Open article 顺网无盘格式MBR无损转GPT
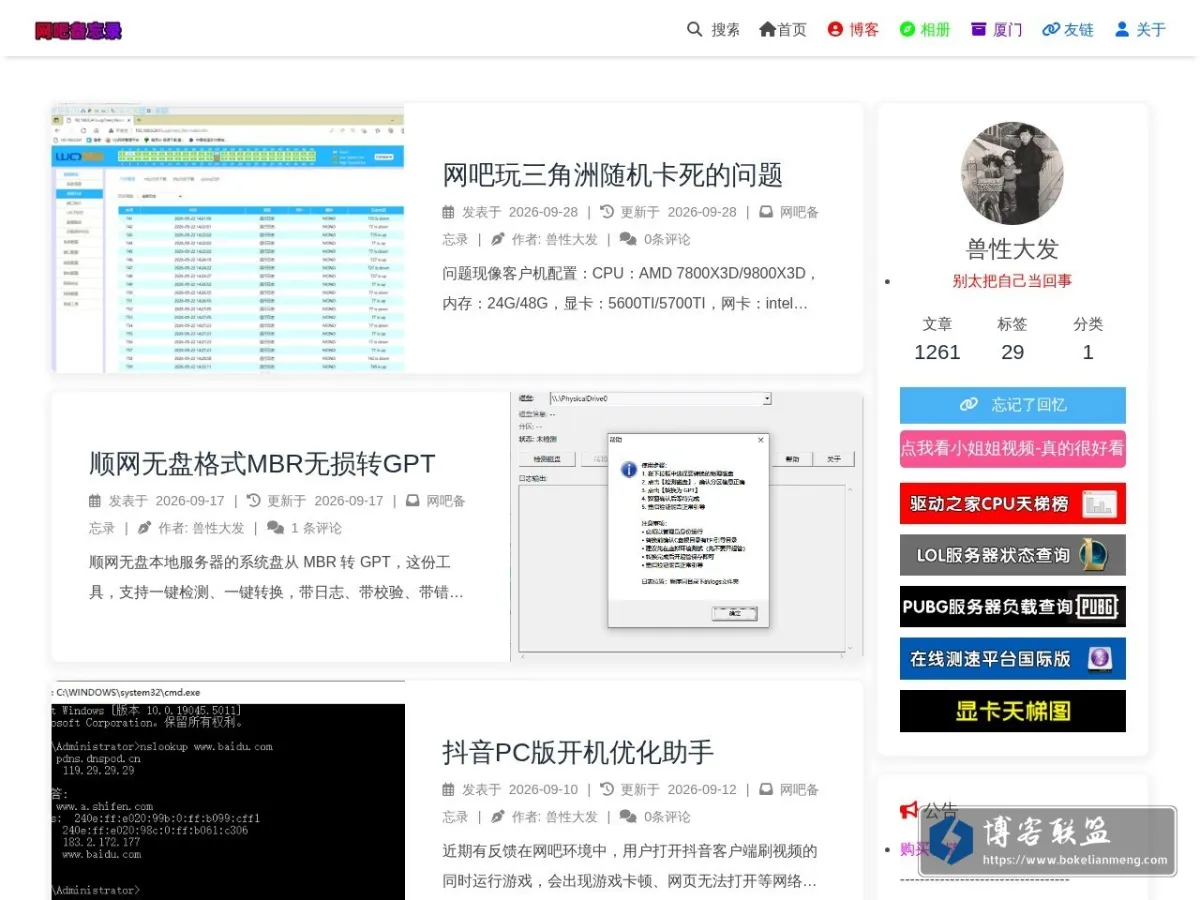1200x900 pixels. [262, 463]
